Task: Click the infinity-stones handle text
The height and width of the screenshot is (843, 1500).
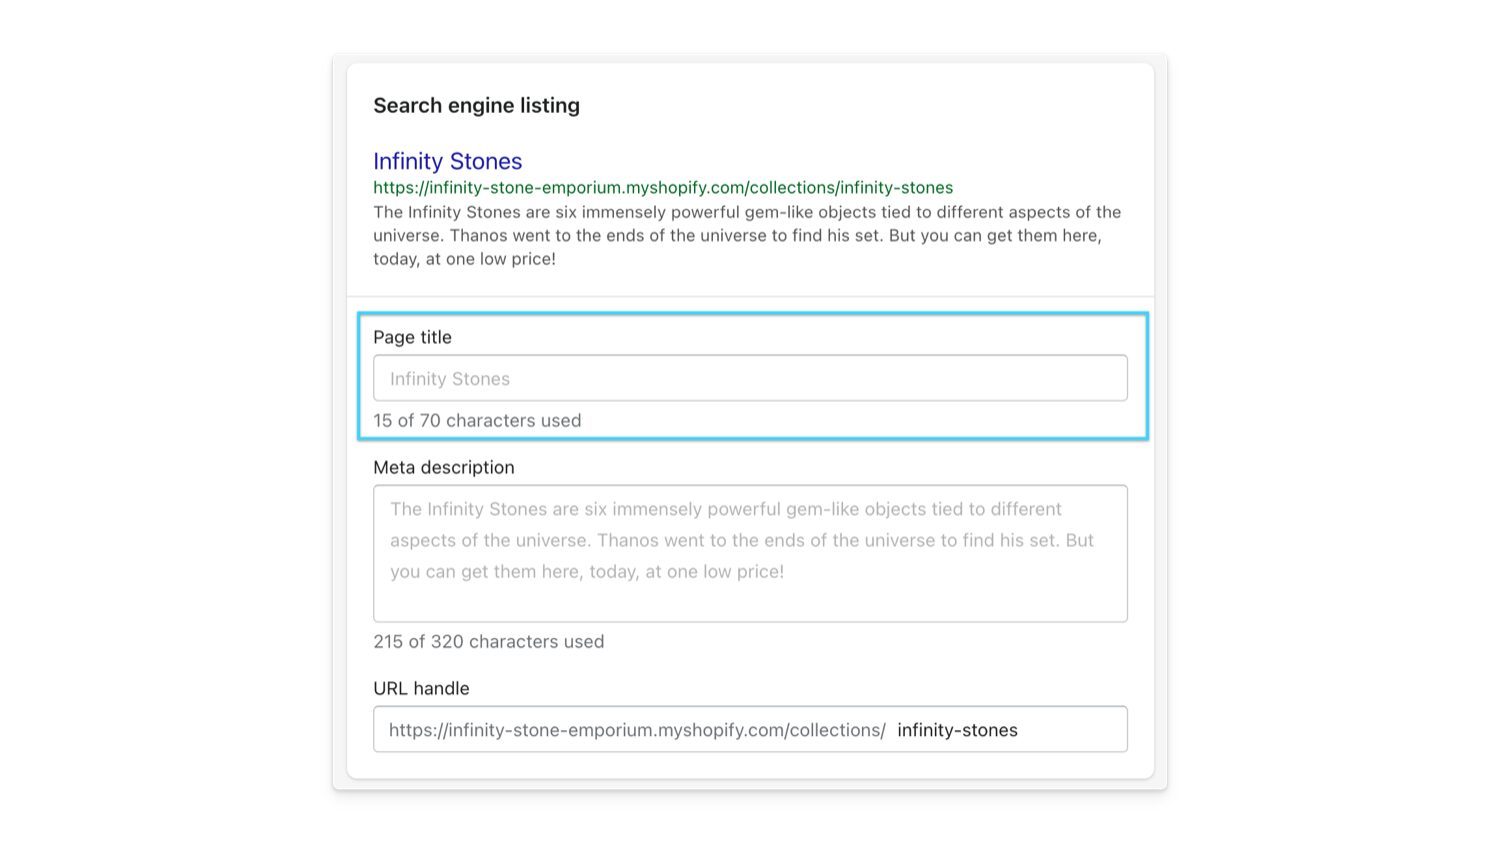Action: pyautogui.click(x=957, y=730)
